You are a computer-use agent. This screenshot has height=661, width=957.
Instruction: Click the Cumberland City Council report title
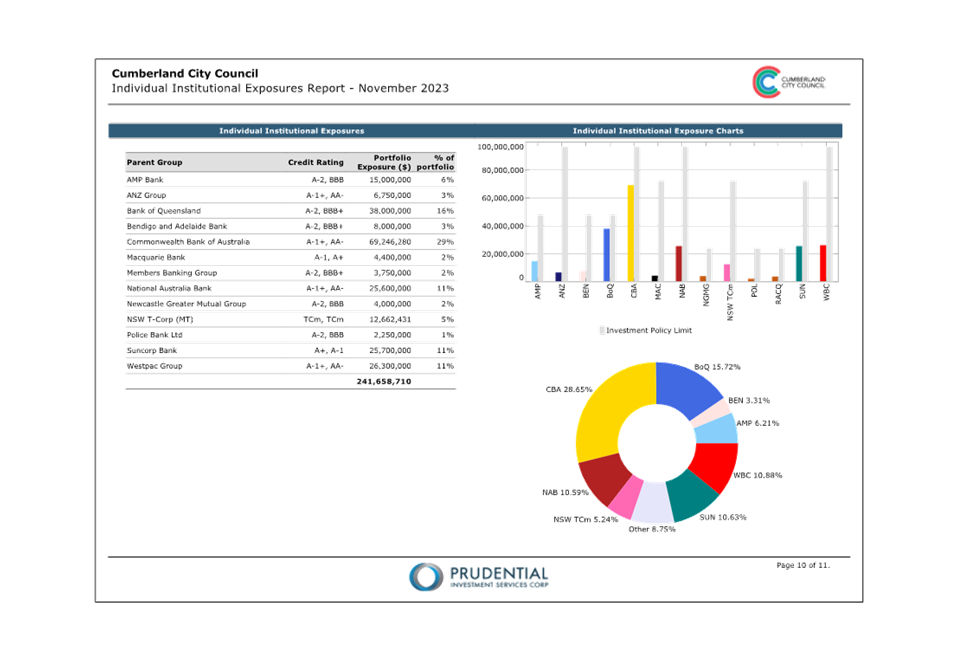pyautogui.click(x=185, y=73)
